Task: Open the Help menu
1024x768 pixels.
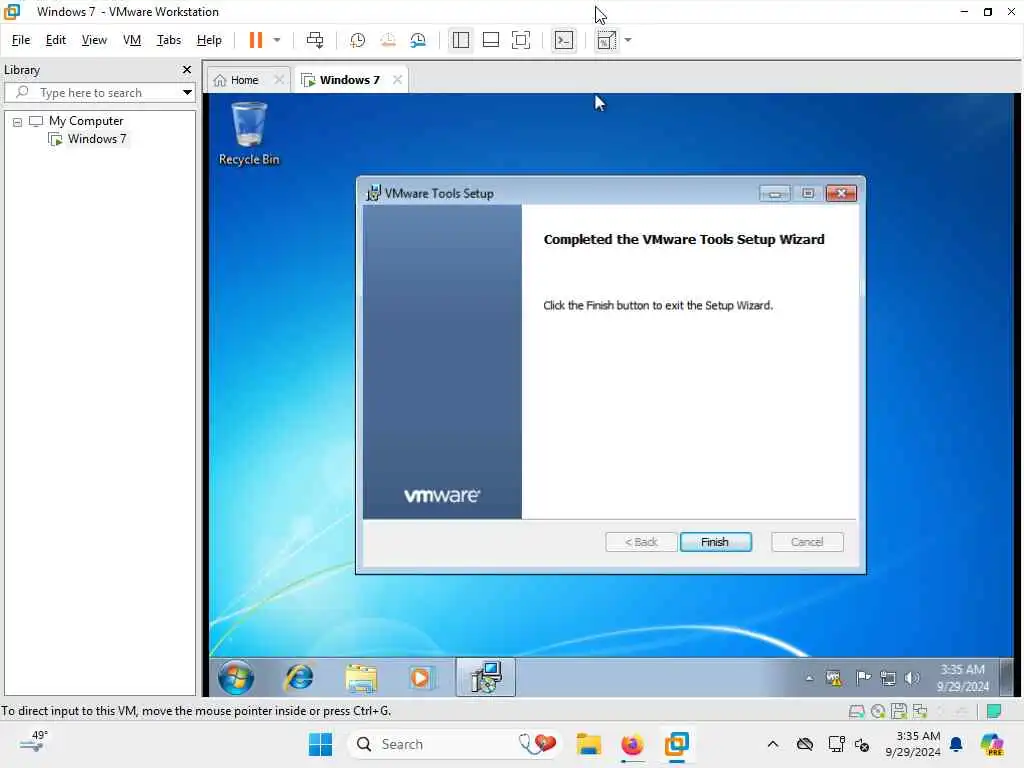Action: (x=209, y=40)
